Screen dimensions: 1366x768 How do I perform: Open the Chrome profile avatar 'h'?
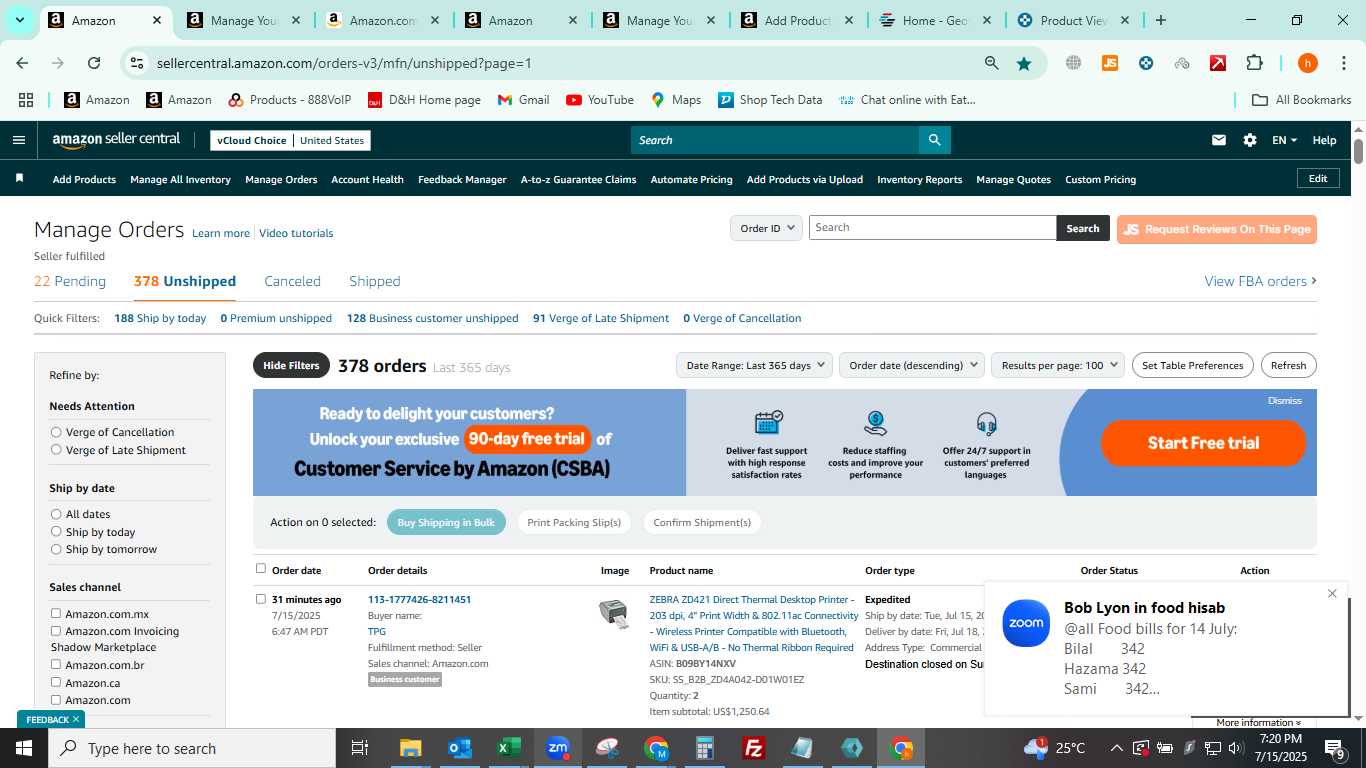point(1307,63)
